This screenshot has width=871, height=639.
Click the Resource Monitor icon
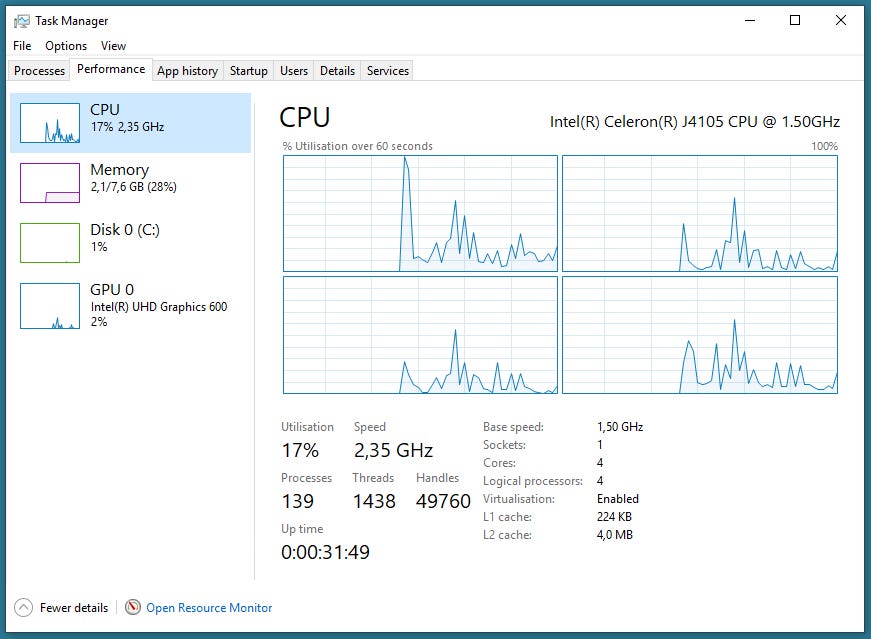[x=133, y=607]
